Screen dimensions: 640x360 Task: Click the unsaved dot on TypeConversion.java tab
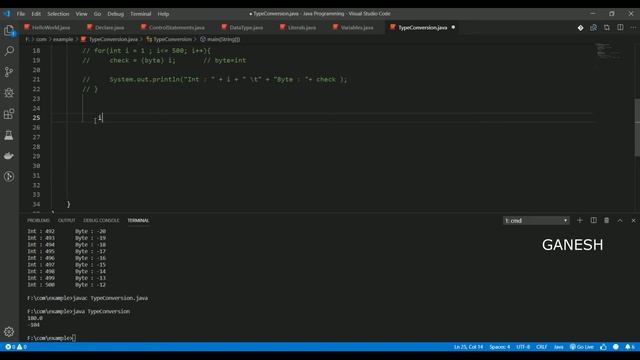[453, 27]
